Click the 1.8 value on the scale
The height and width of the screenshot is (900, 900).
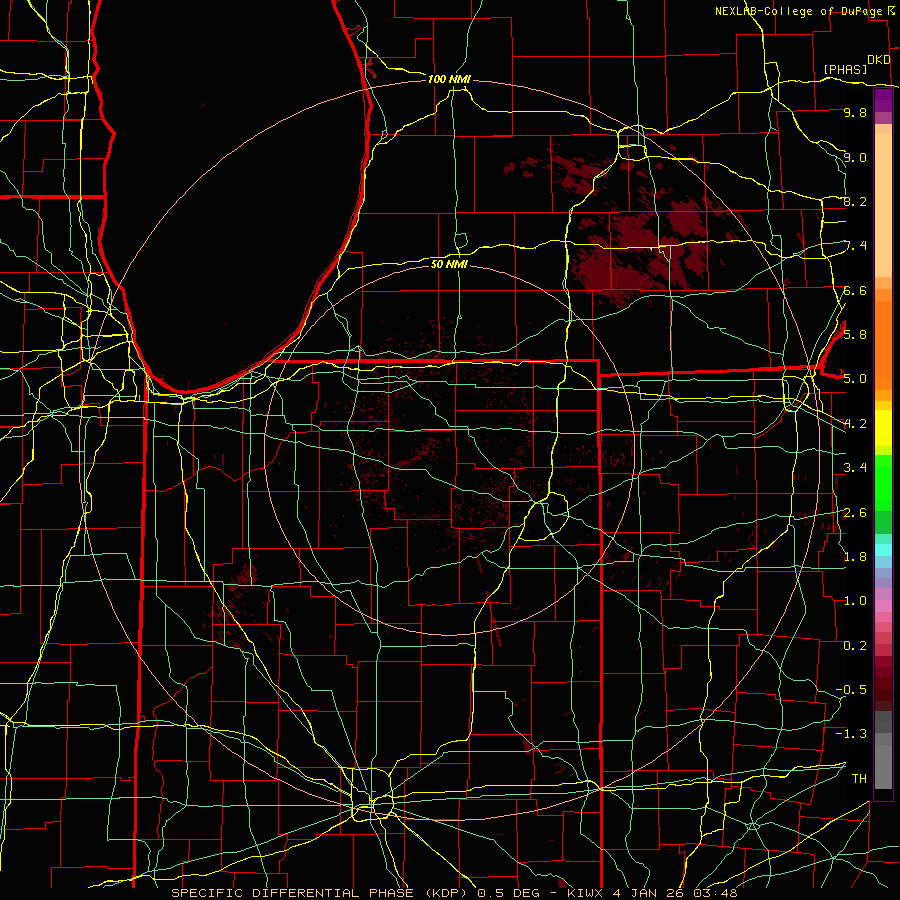(855, 556)
